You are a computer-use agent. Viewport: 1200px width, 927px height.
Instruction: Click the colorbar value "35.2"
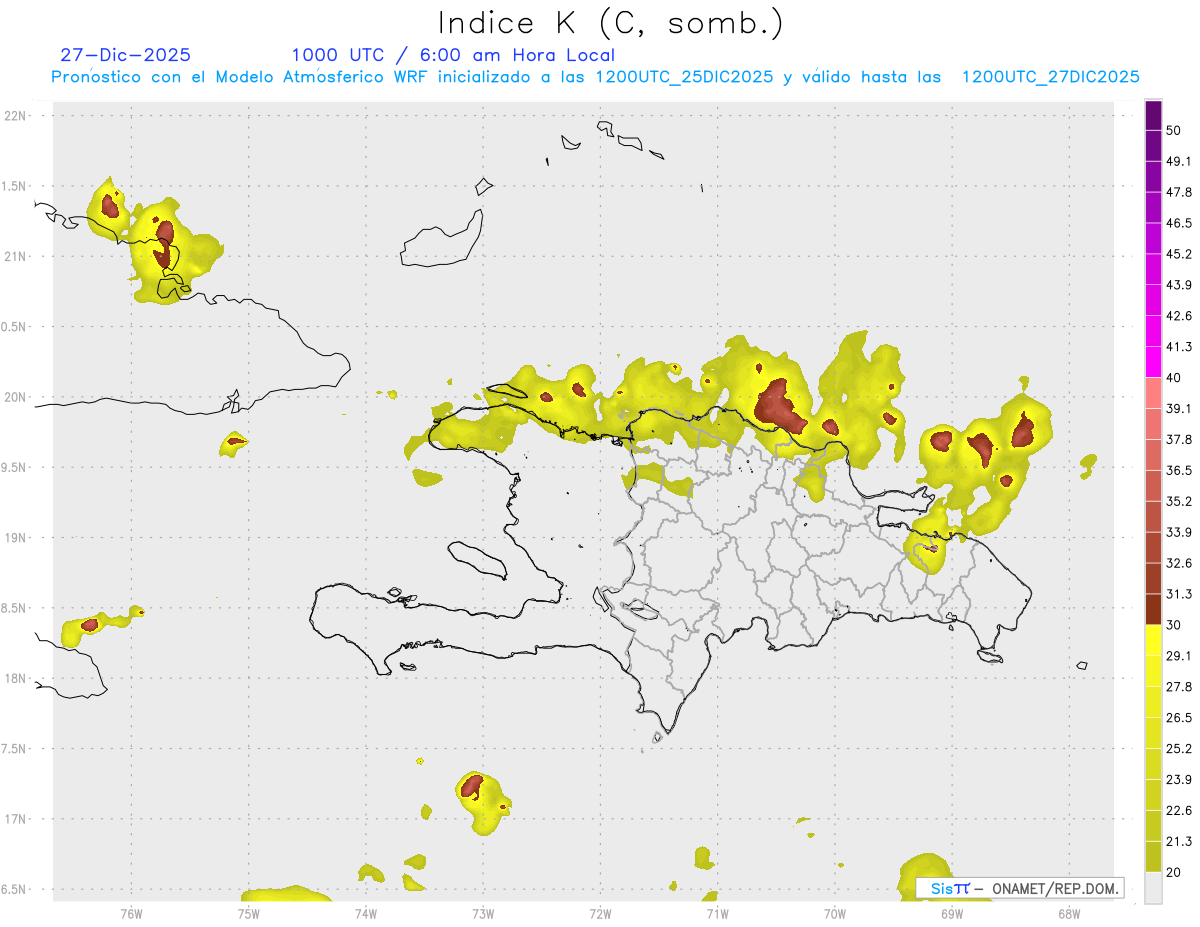(1178, 502)
